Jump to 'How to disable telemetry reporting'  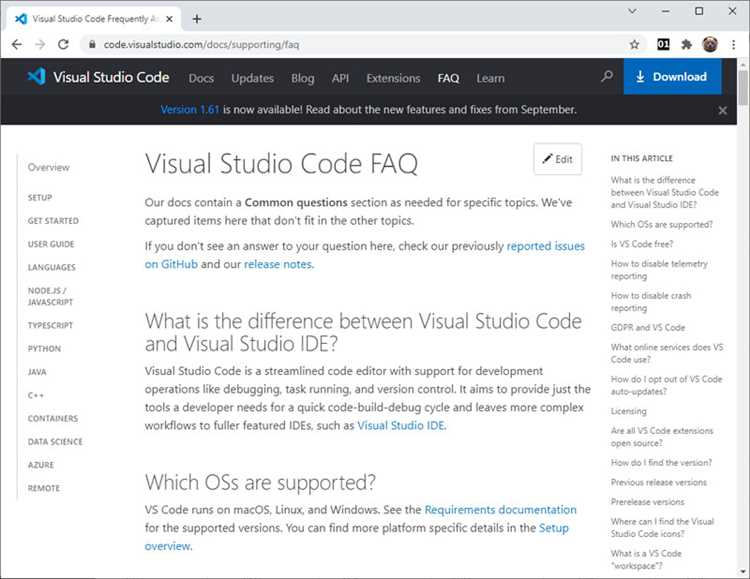coord(659,270)
